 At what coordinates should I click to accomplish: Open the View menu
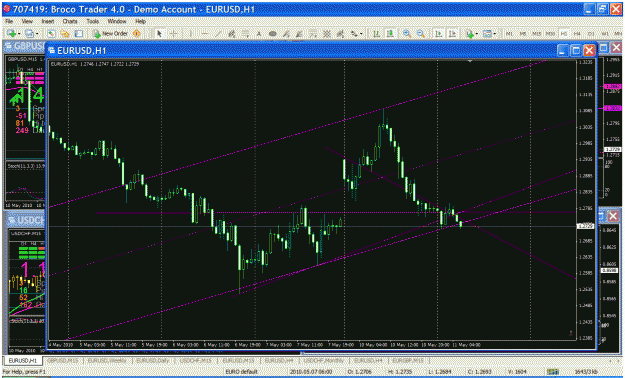point(28,21)
